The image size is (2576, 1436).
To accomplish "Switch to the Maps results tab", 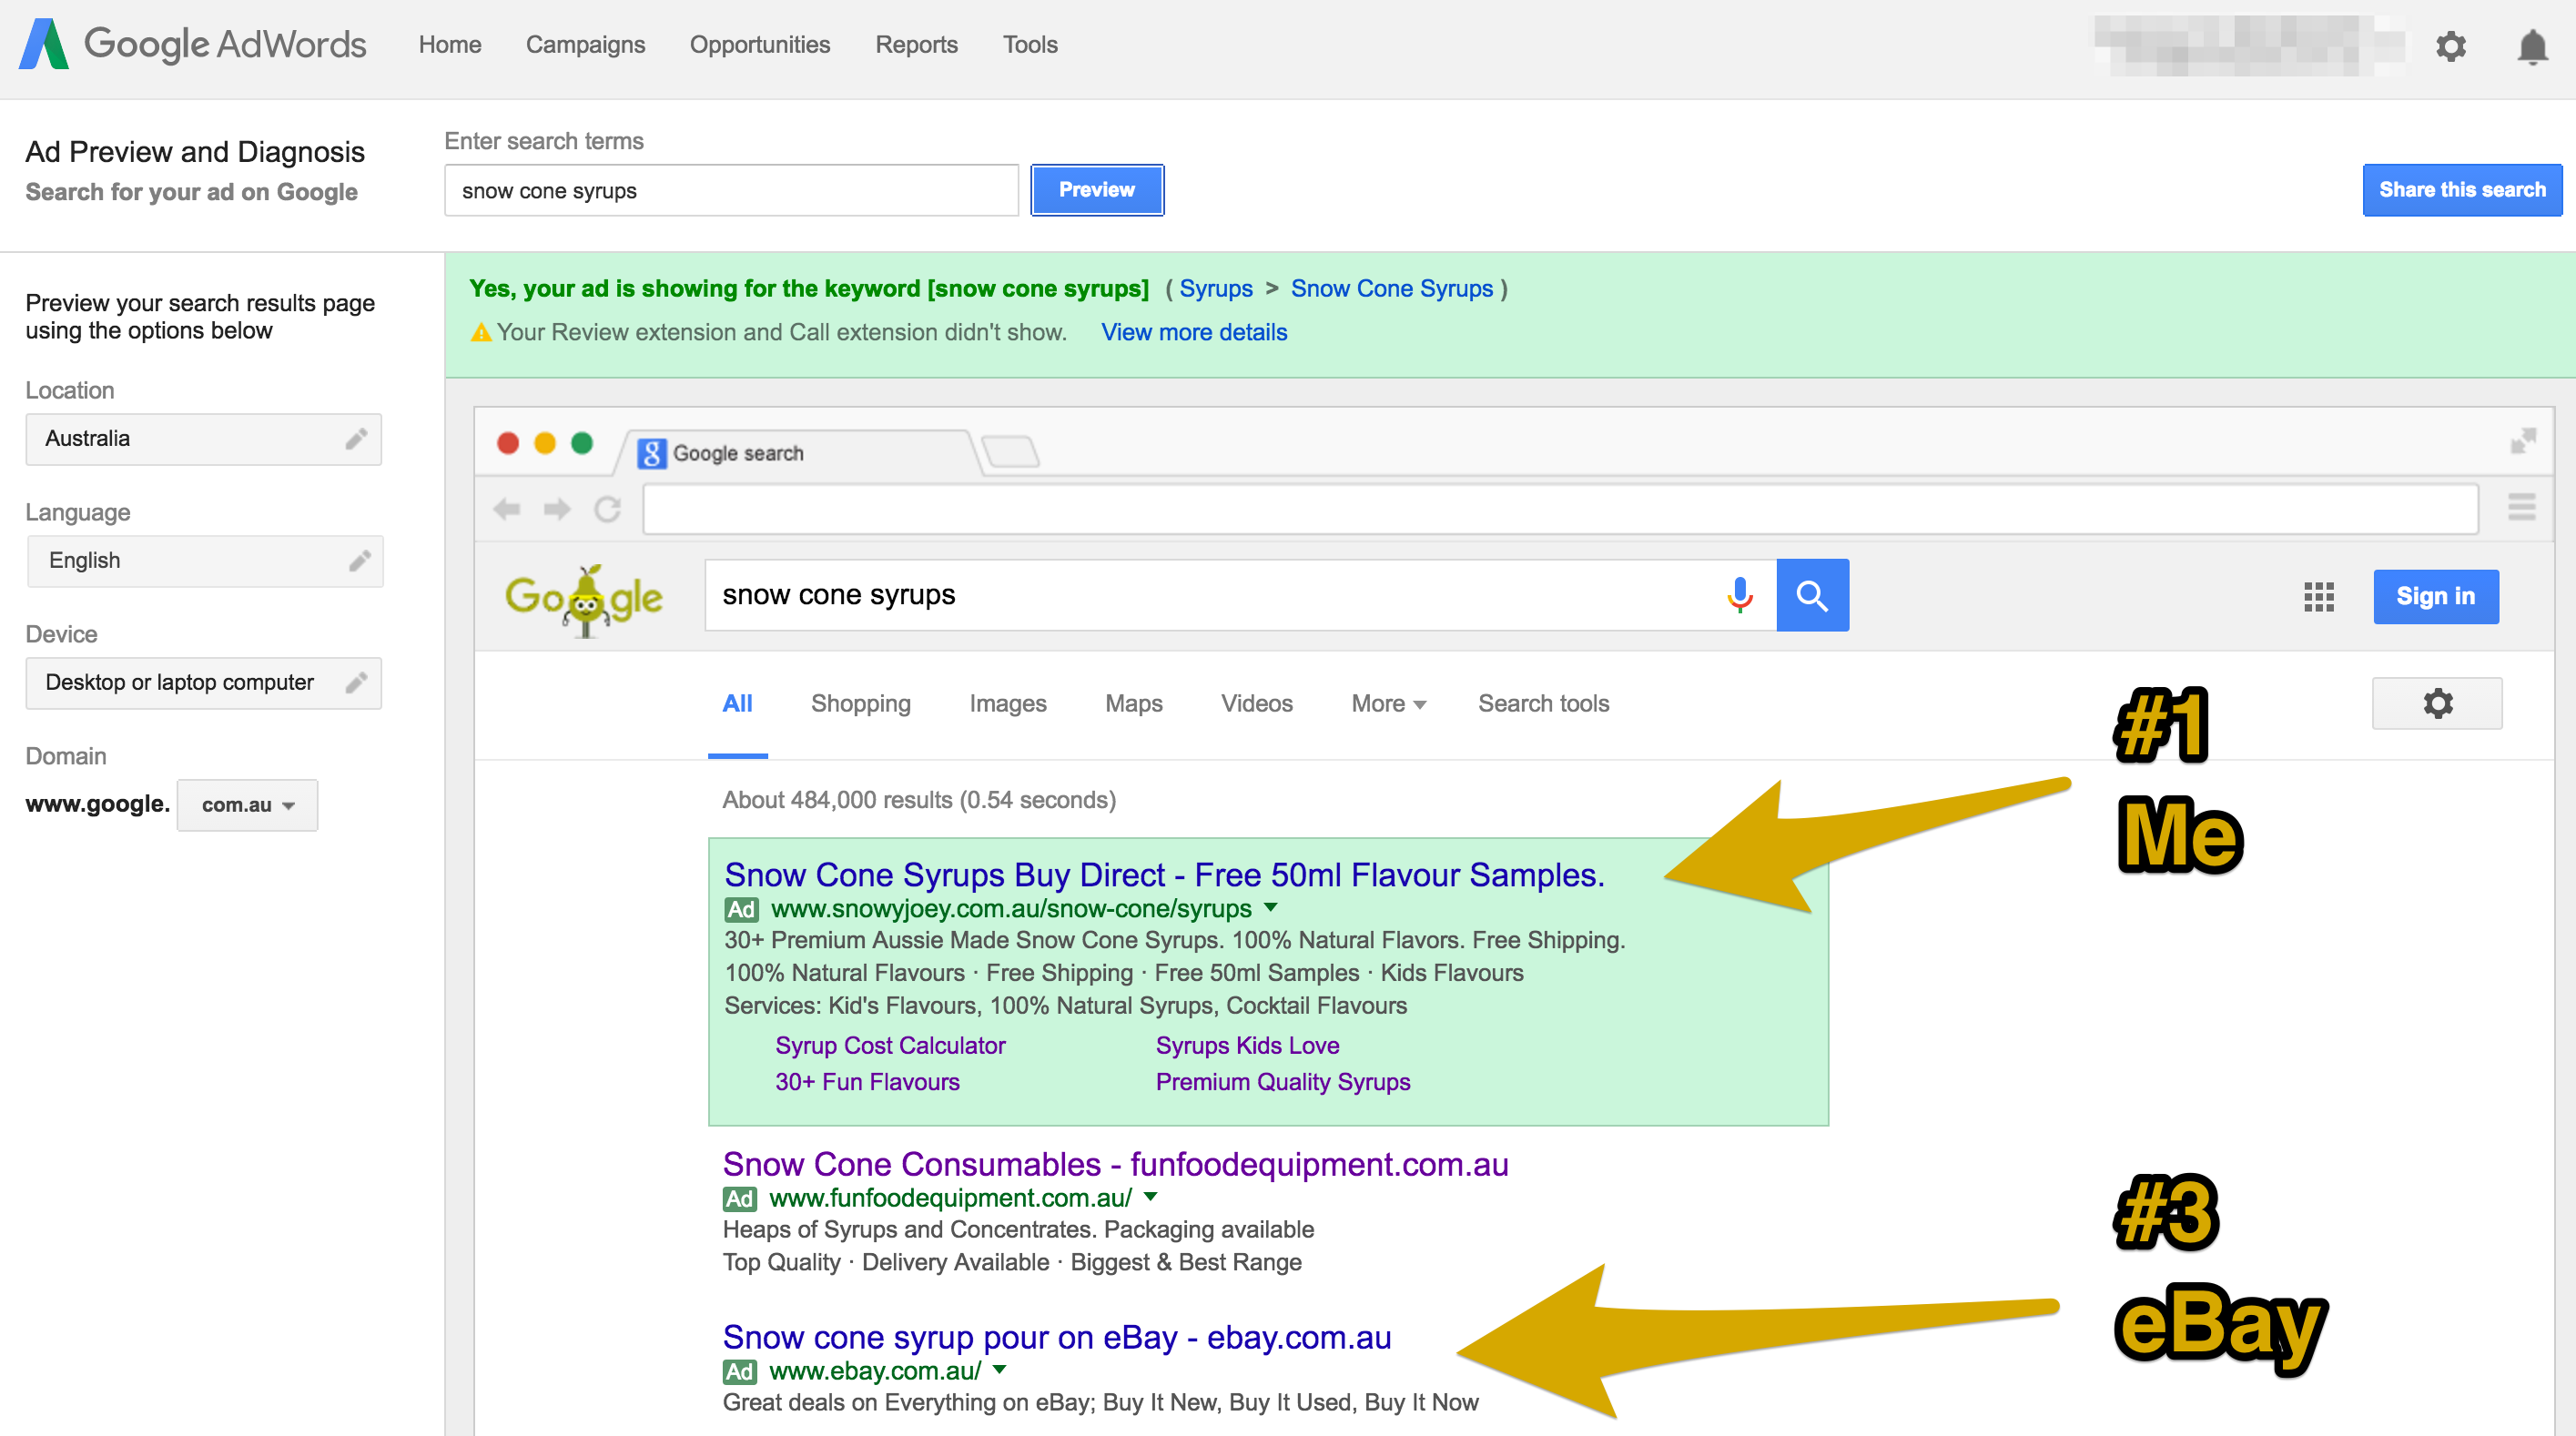I will 1133,704.
